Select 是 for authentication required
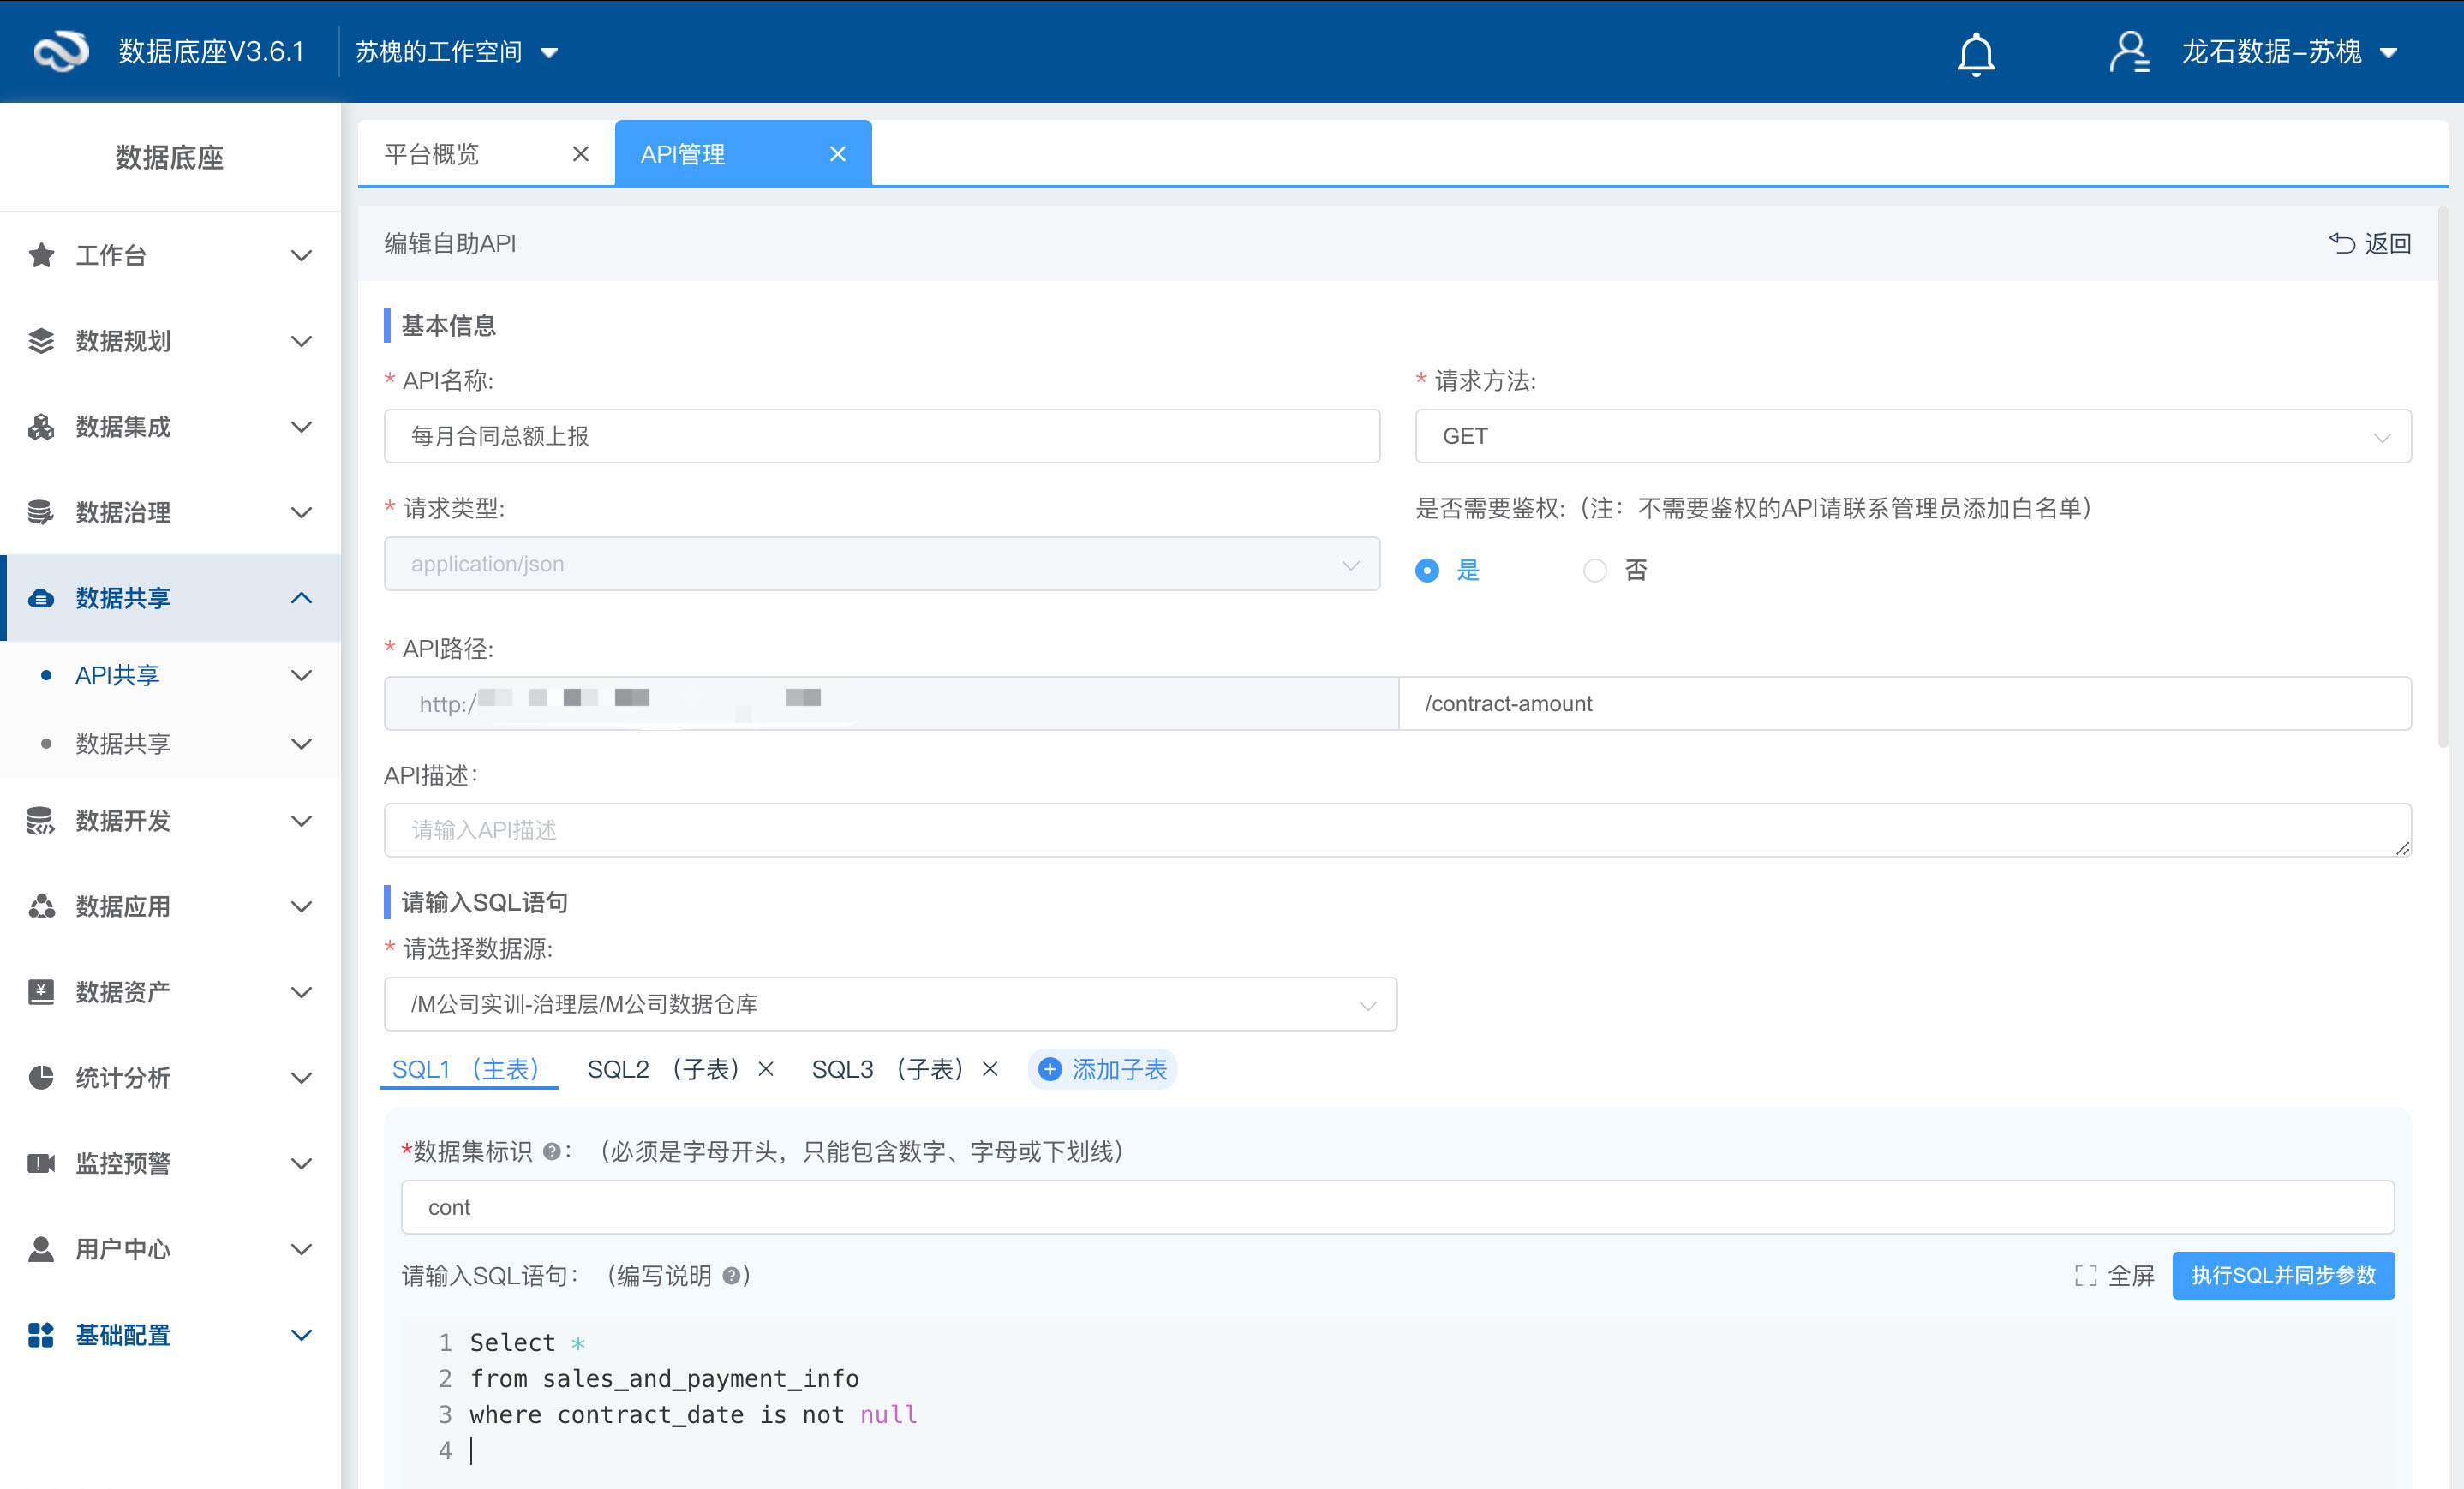This screenshot has height=1489, width=2464. (1427, 570)
